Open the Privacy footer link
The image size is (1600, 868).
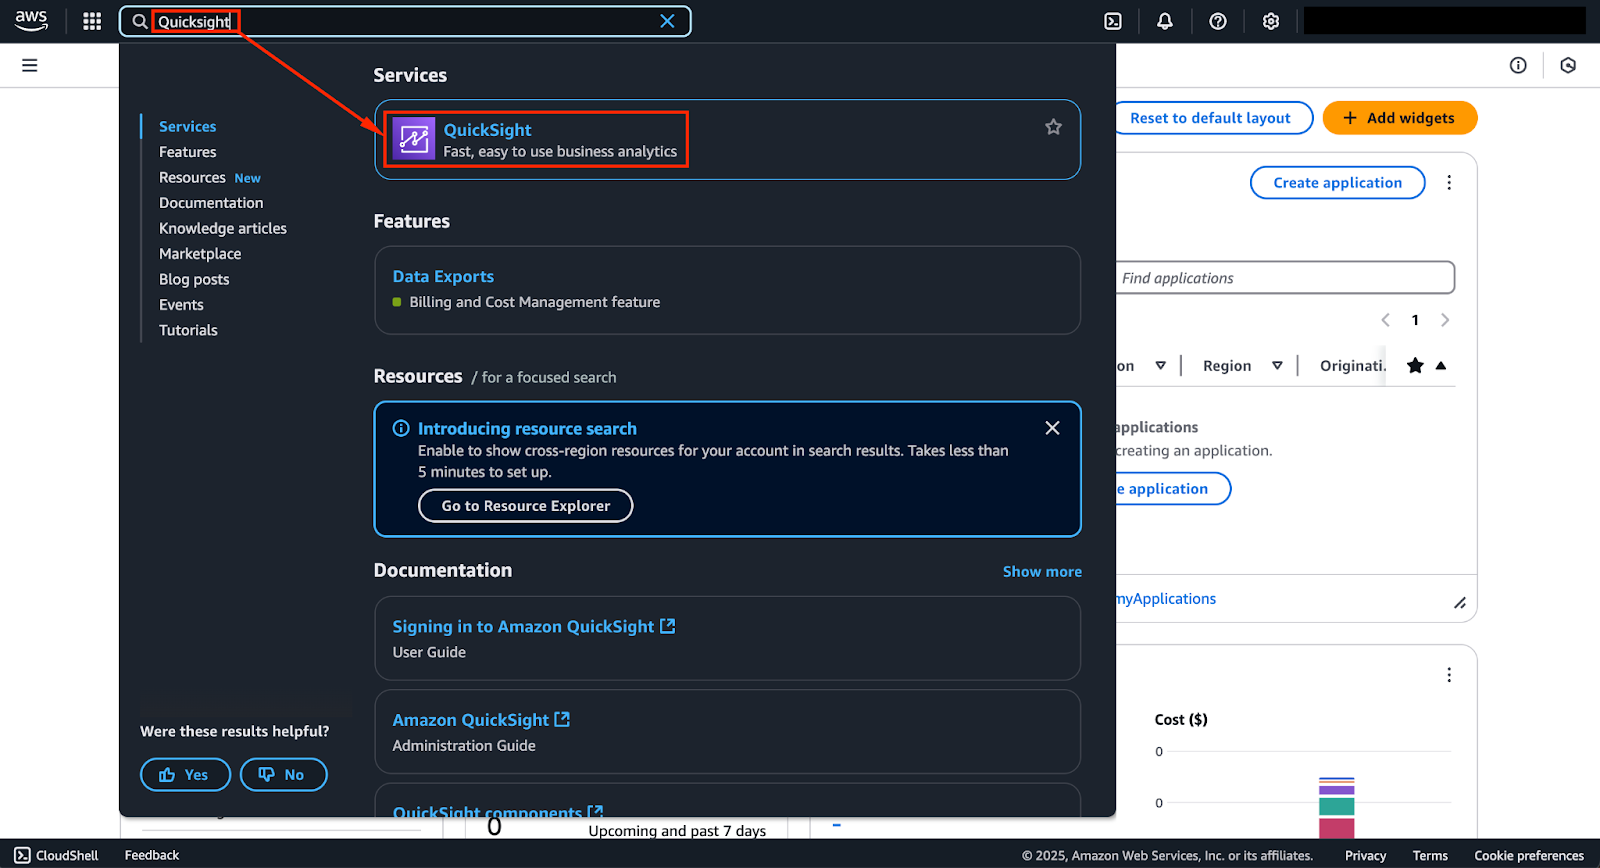(1365, 856)
